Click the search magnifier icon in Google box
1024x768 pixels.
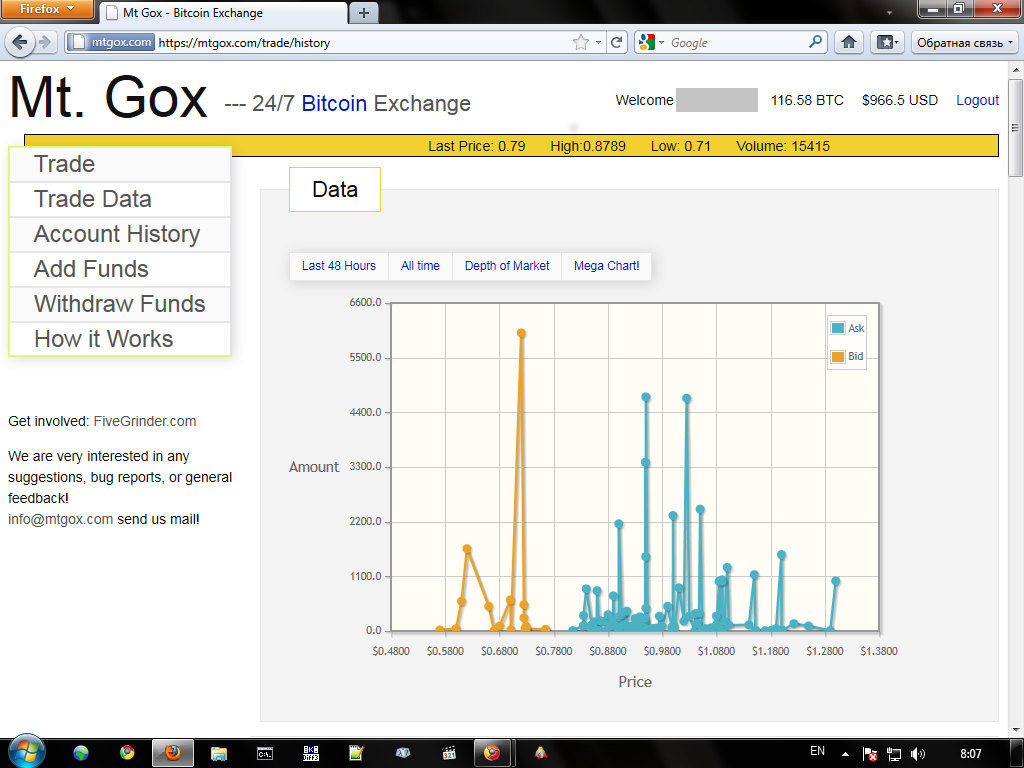pyautogui.click(x=816, y=42)
